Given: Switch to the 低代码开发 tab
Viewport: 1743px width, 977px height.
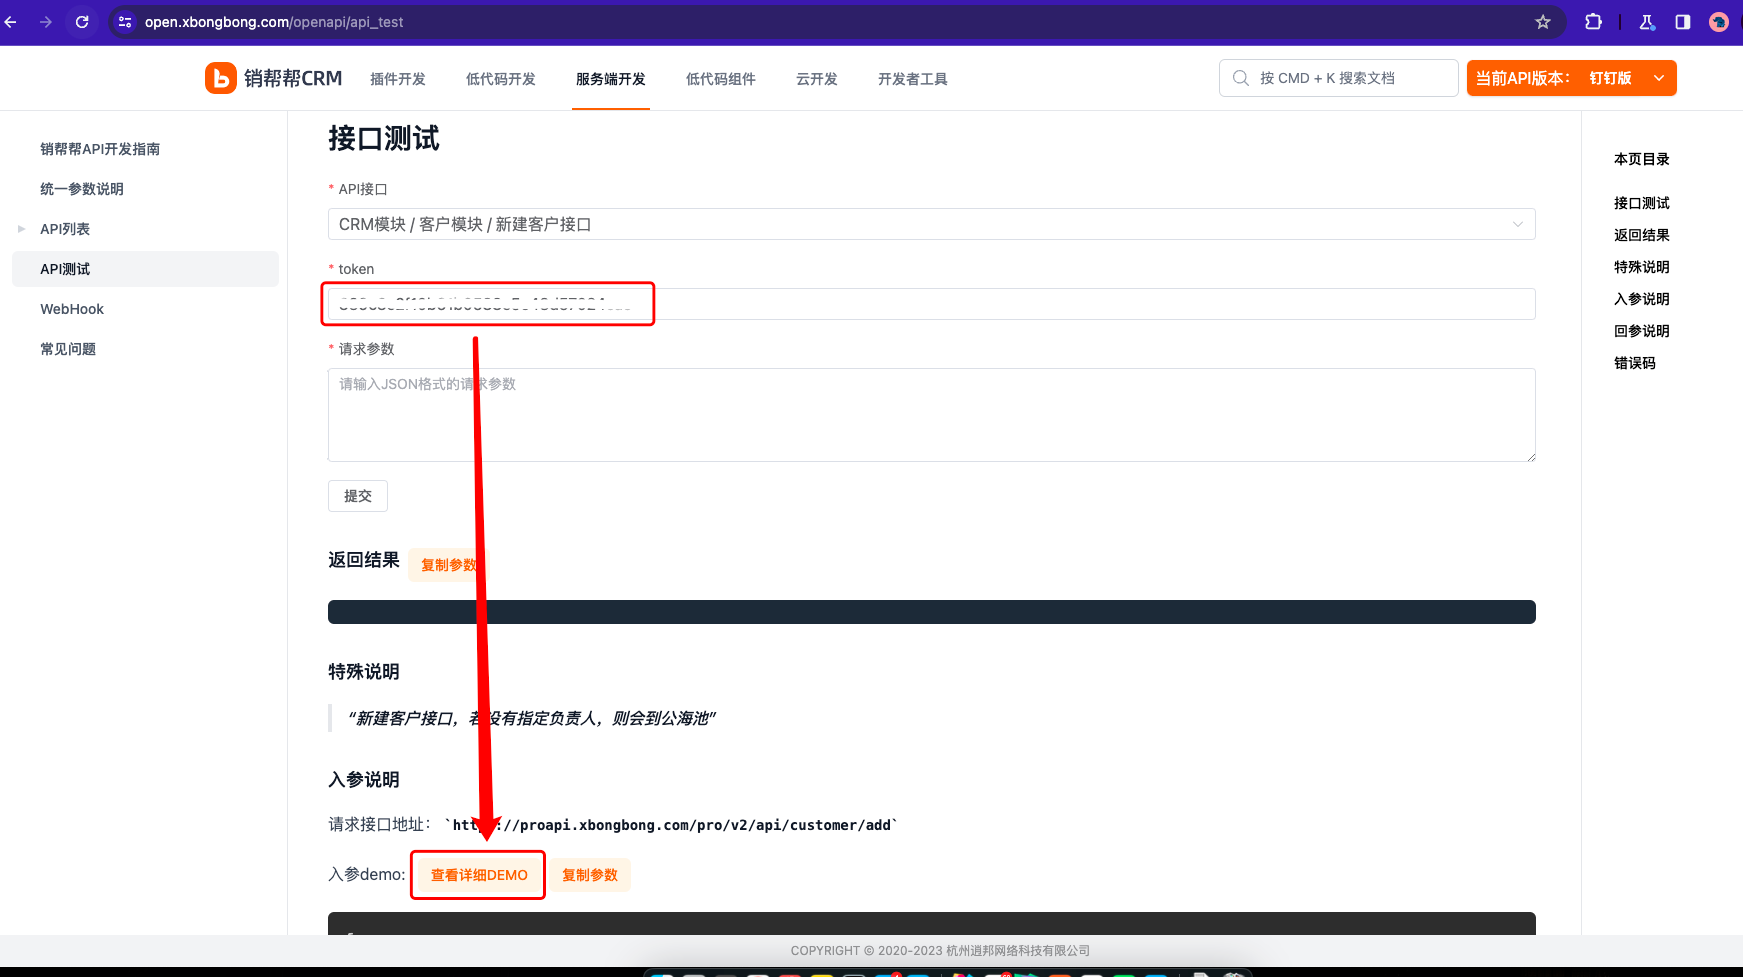Looking at the screenshot, I should pyautogui.click(x=500, y=79).
